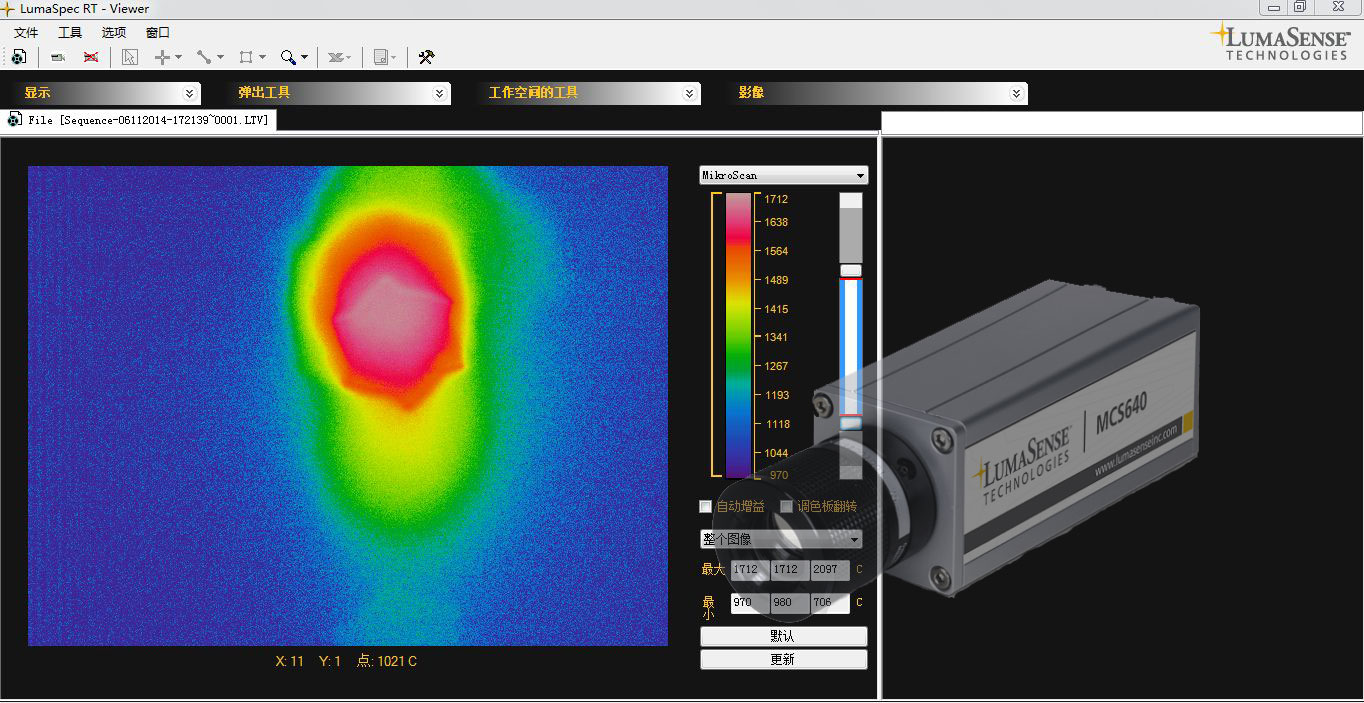Viewport: 1364px width, 703px height.
Task: Open the 选项 menu
Action: pos(114,33)
